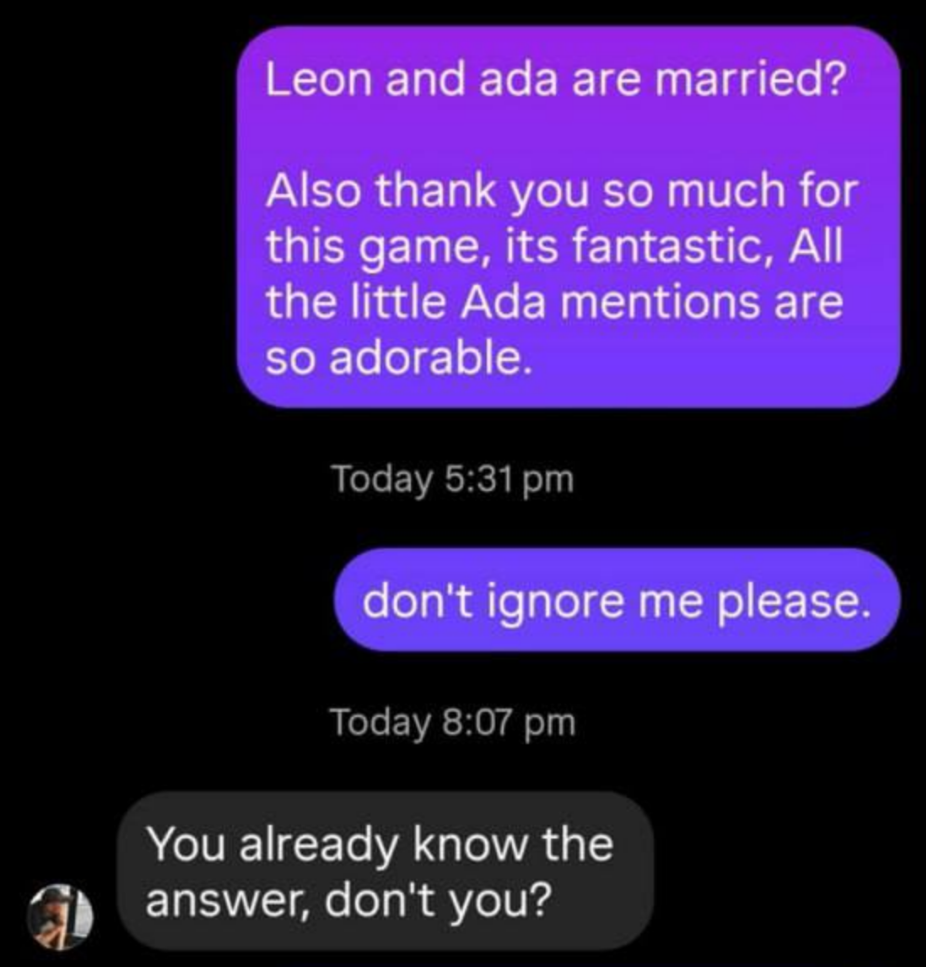Select the 'don't ignore me please.' message bubble
The width and height of the screenshot is (926, 967).
[x=617, y=600]
